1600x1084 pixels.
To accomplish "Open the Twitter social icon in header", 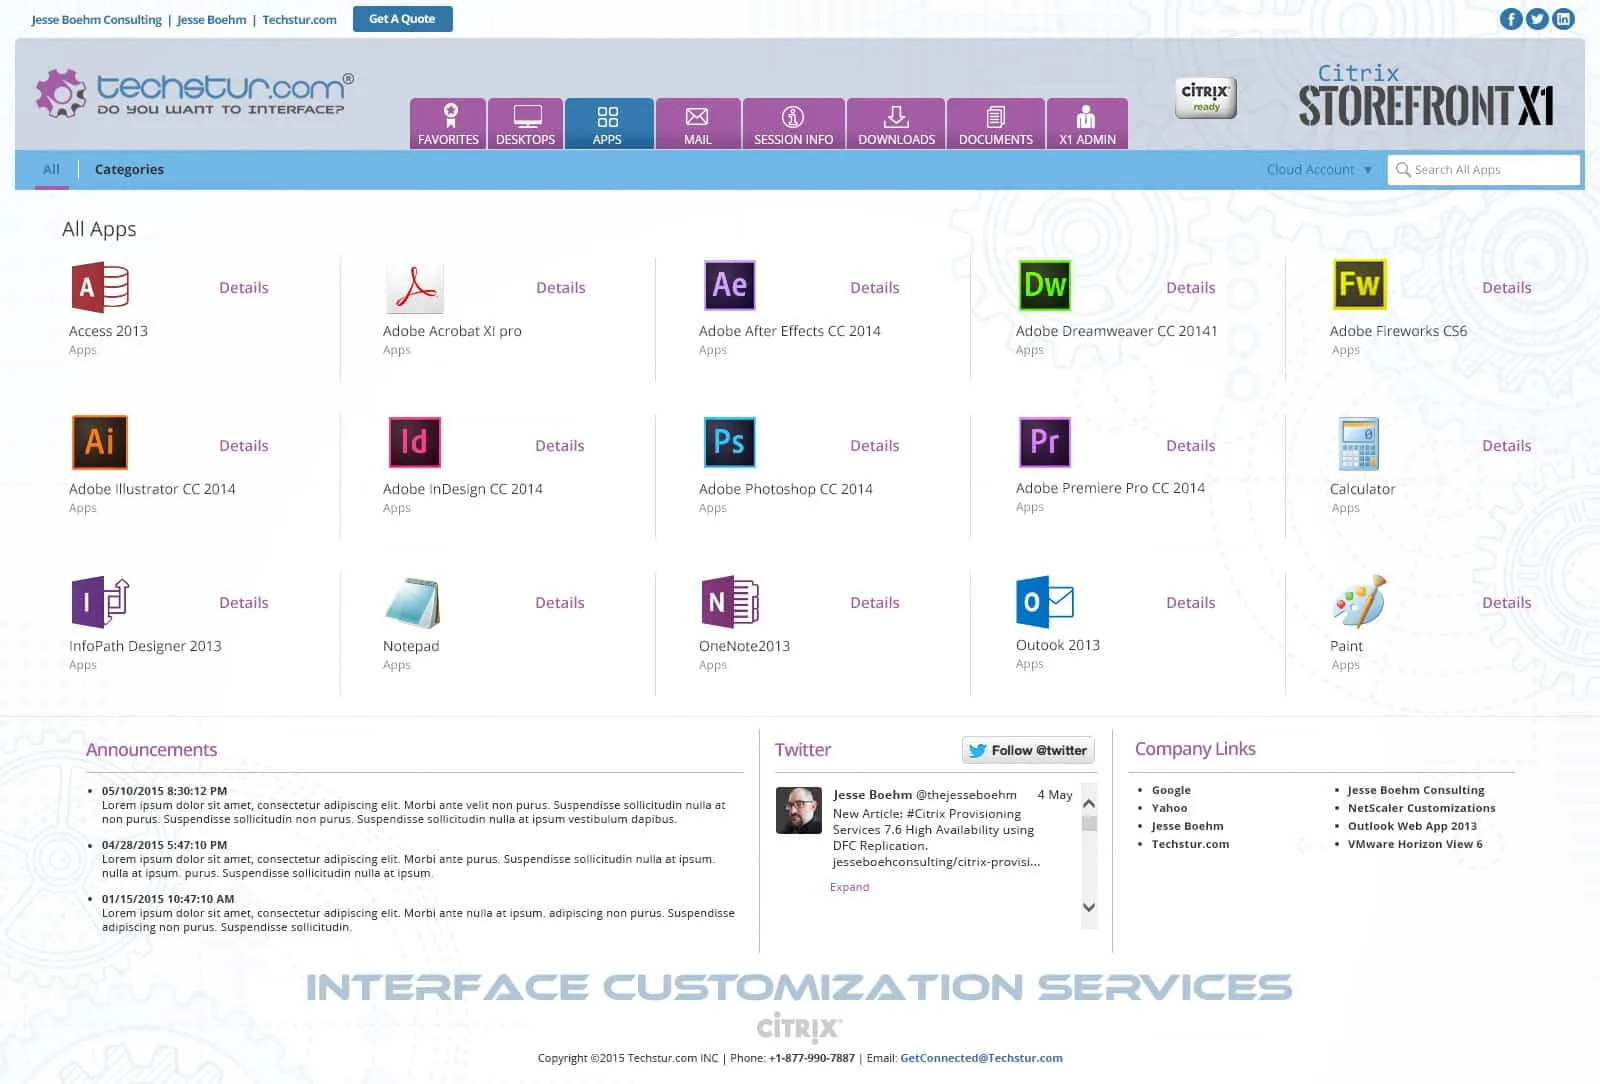I will [x=1537, y=19].
